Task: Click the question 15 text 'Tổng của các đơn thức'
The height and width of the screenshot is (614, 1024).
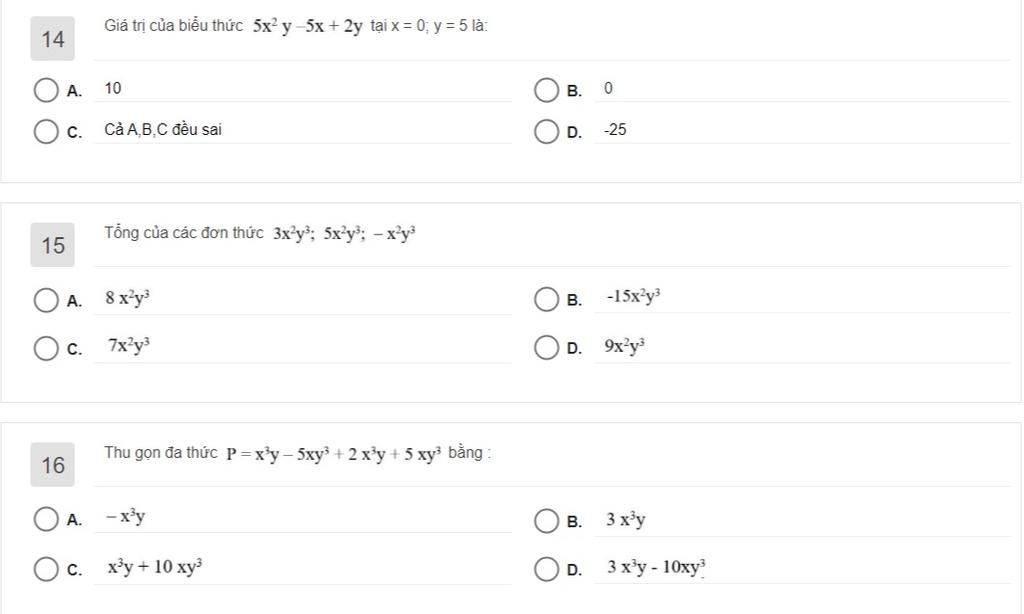Action: coord(184,233)
